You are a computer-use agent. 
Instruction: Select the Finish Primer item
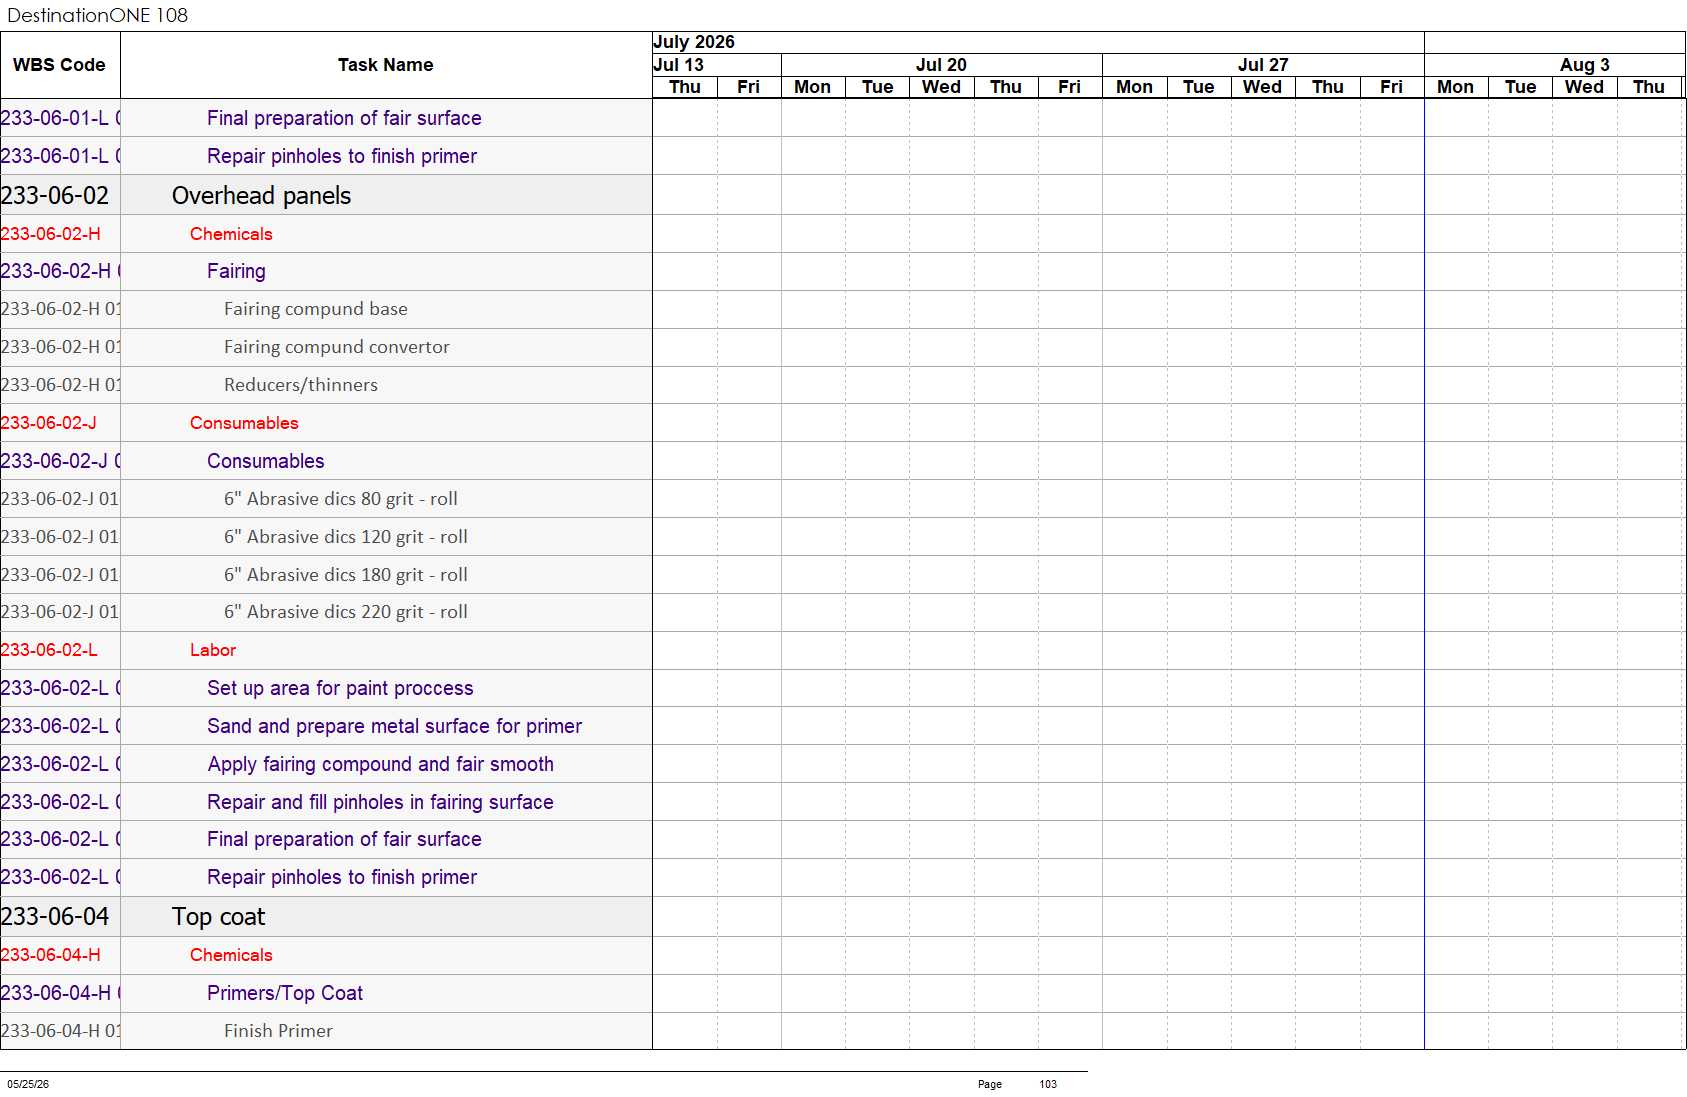[x=278, y=1031]
